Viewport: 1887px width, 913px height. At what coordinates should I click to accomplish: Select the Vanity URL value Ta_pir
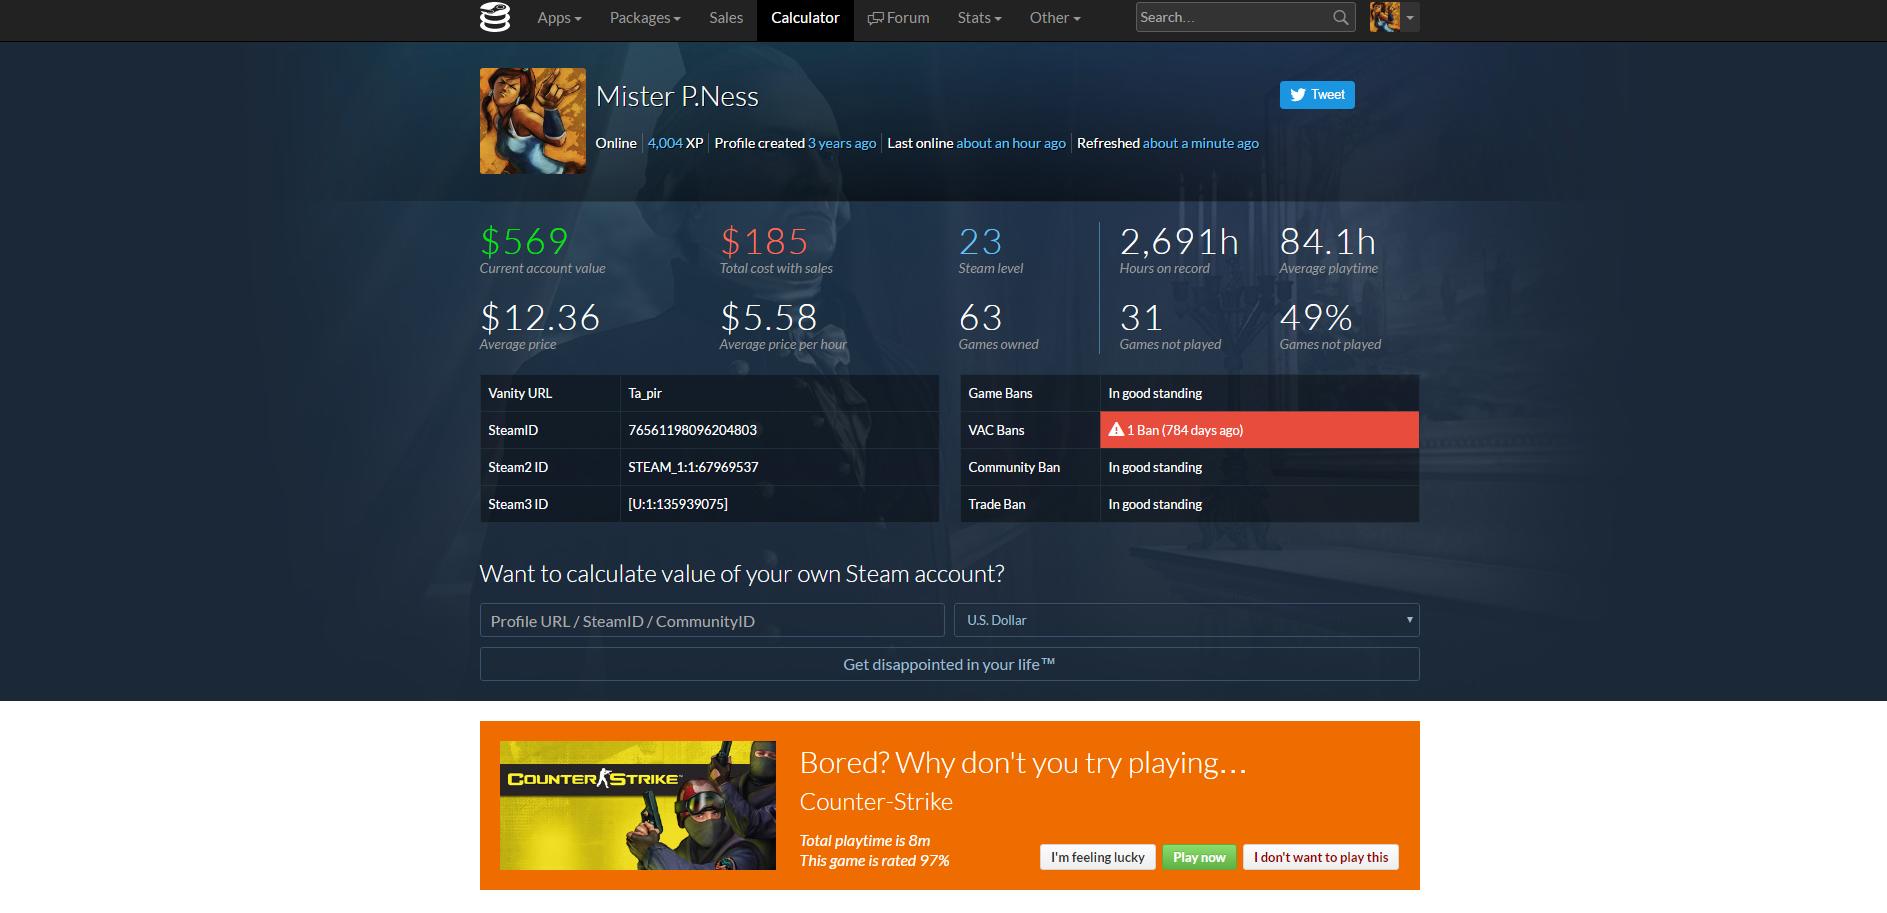click(645, 393)
